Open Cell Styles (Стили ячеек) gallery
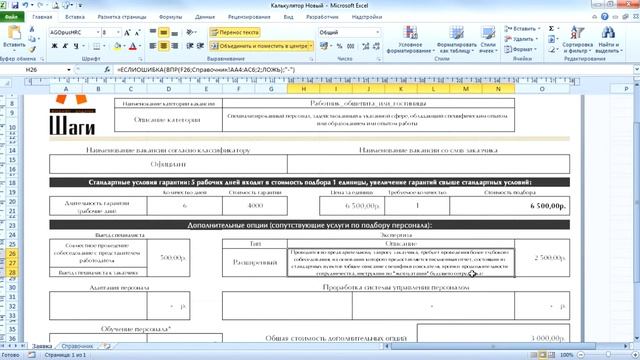Screen dimensions: 640x360 coord(488,40)
